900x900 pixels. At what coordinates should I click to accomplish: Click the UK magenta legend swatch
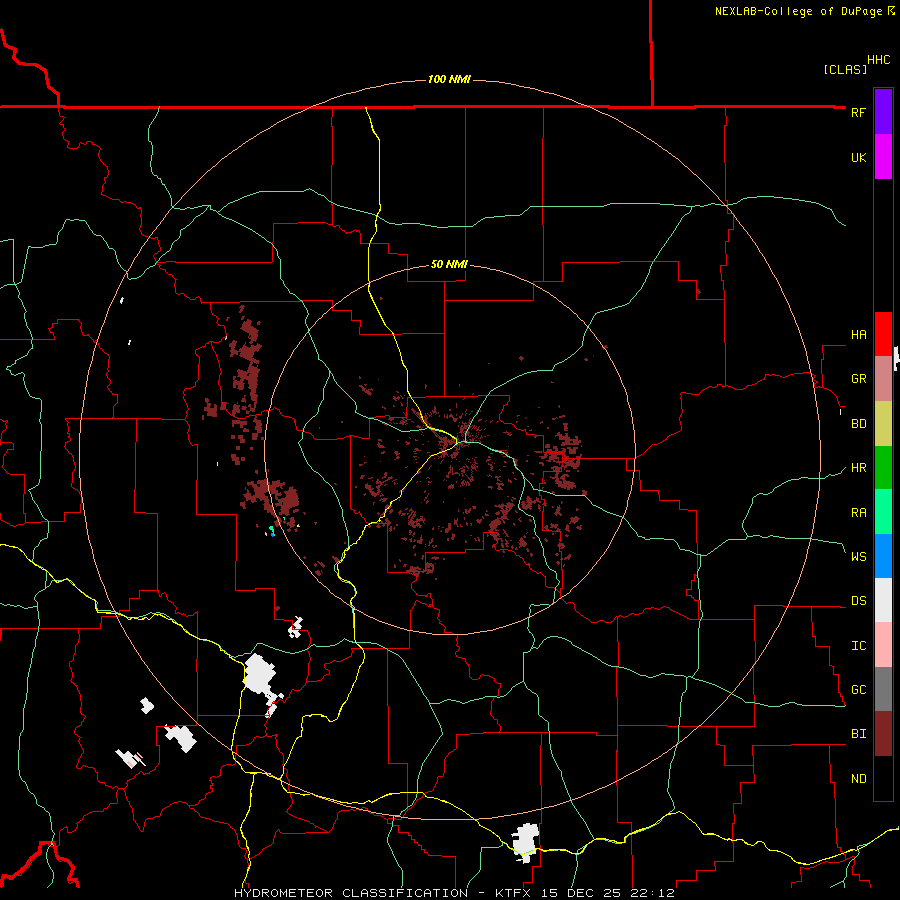click(883, 157)
